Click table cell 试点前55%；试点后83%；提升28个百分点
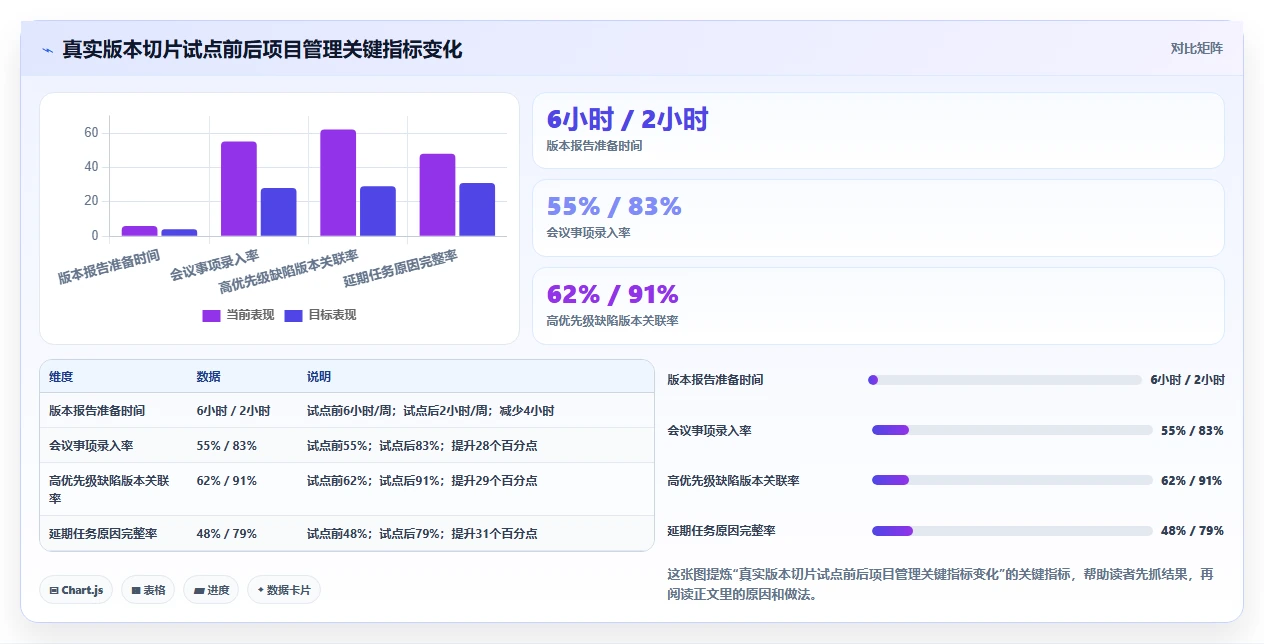 pyautogui.click(x=422, y=446)
